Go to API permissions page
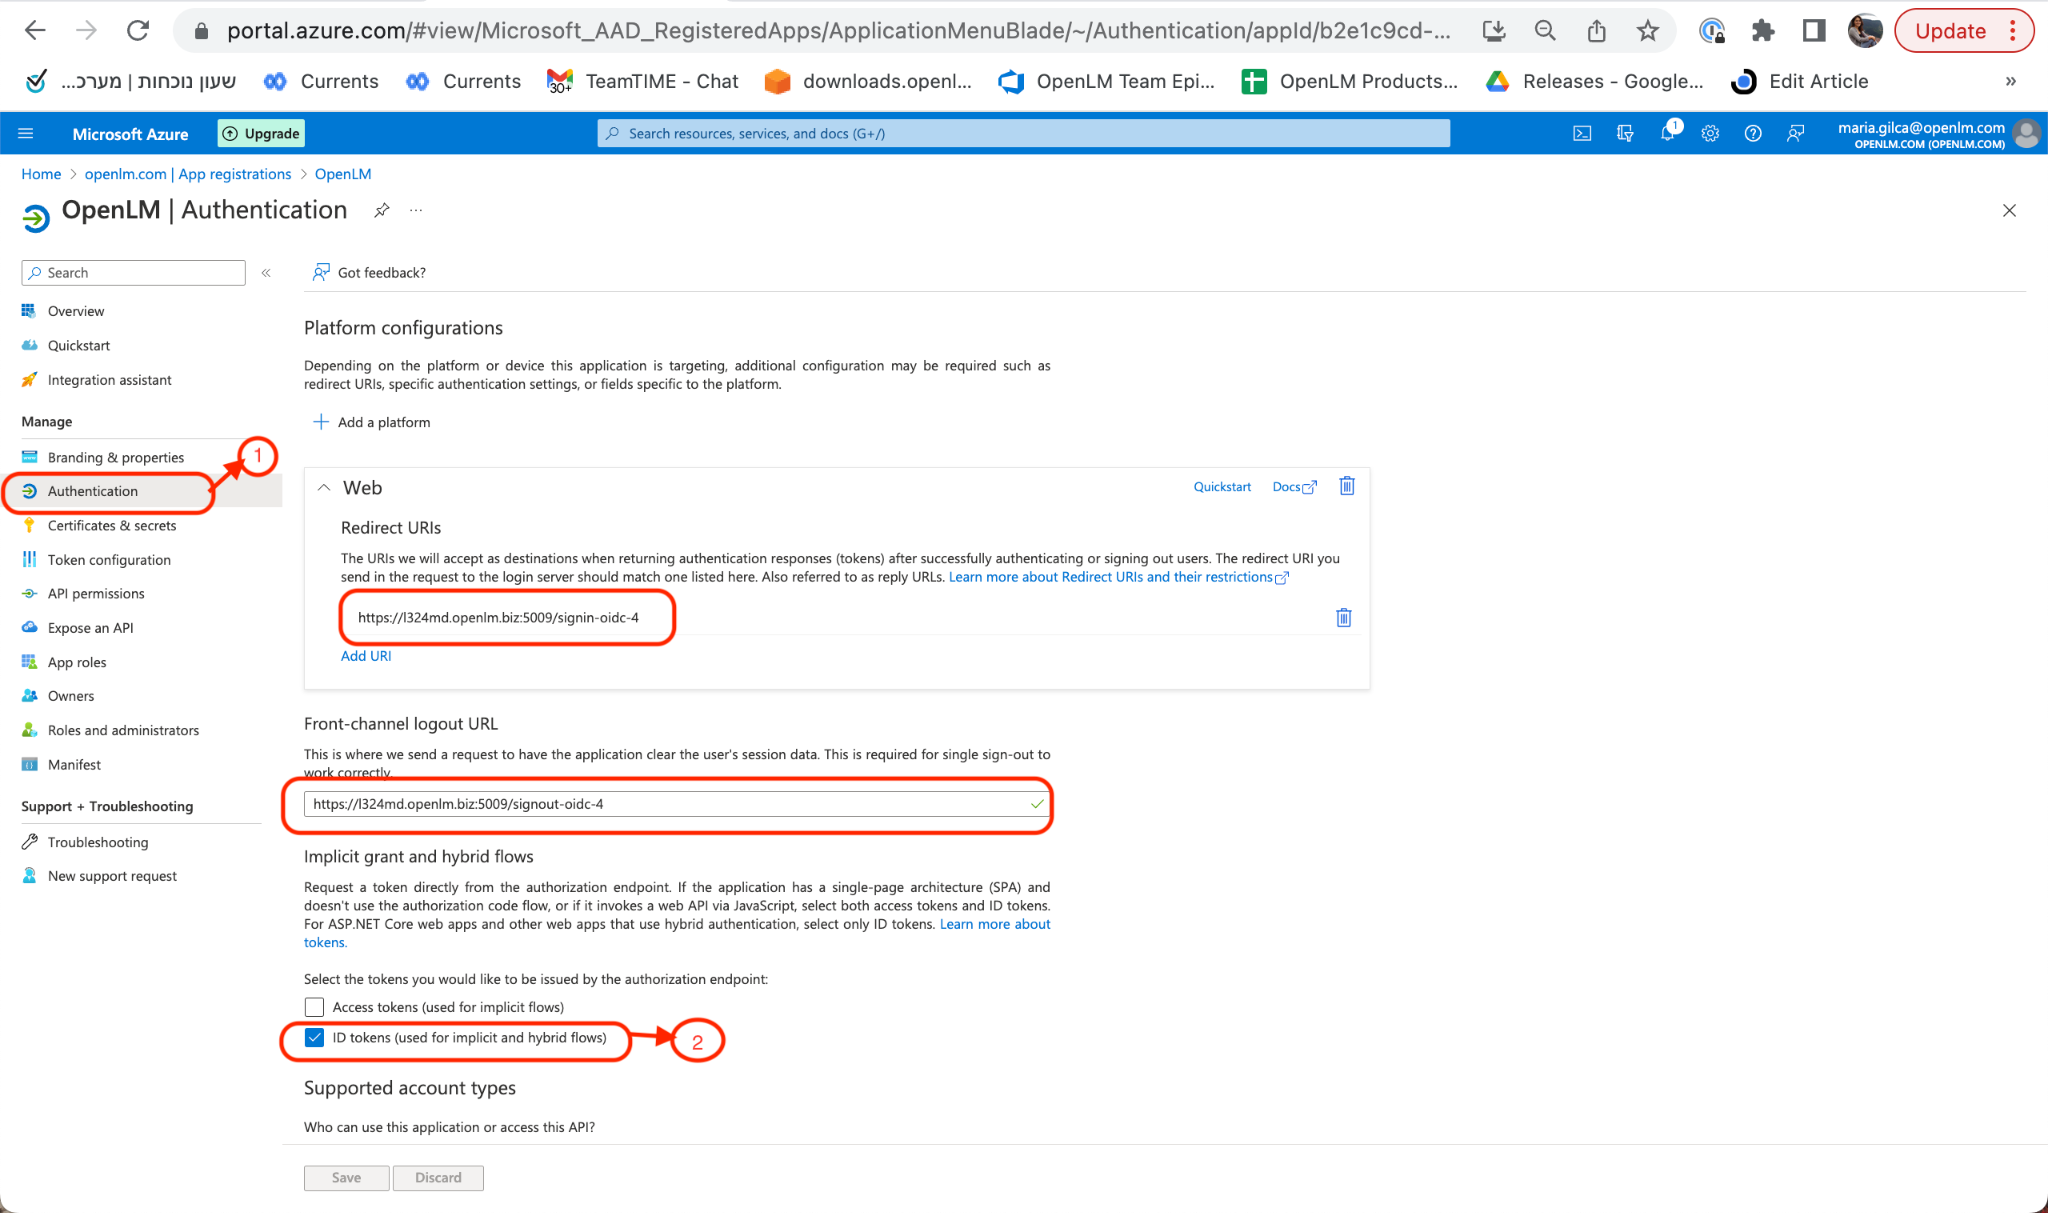Screen dimensions: 2048x1213 click(96, 593)
